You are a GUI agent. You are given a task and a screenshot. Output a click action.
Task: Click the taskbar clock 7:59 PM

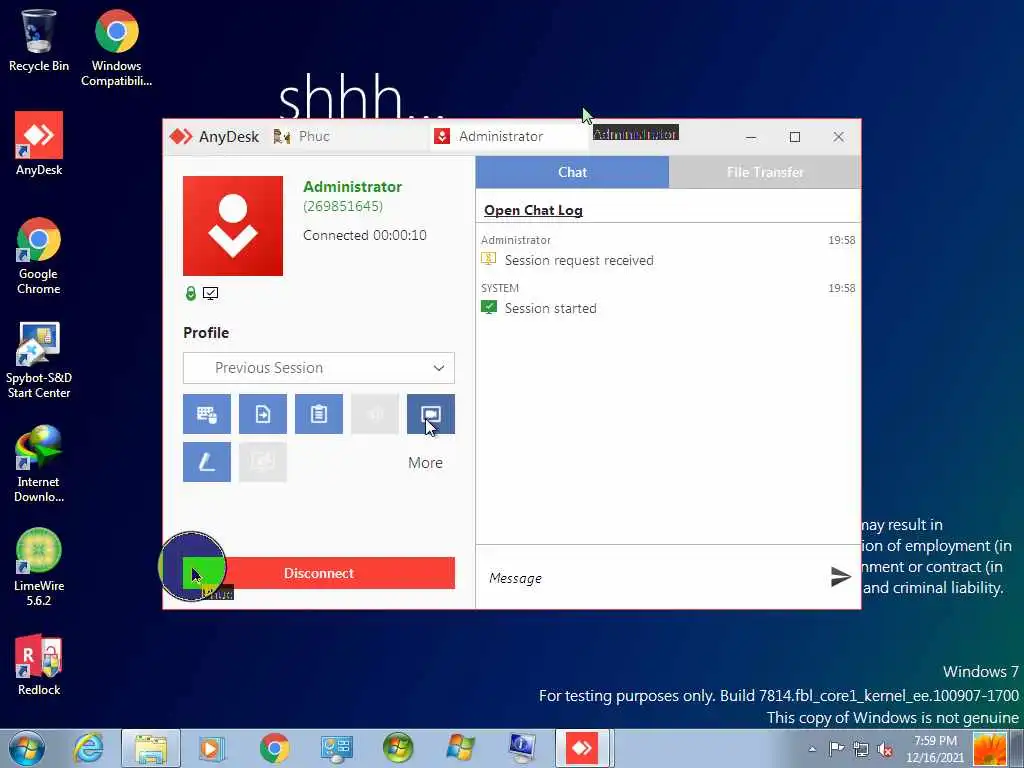click(935, 749)
